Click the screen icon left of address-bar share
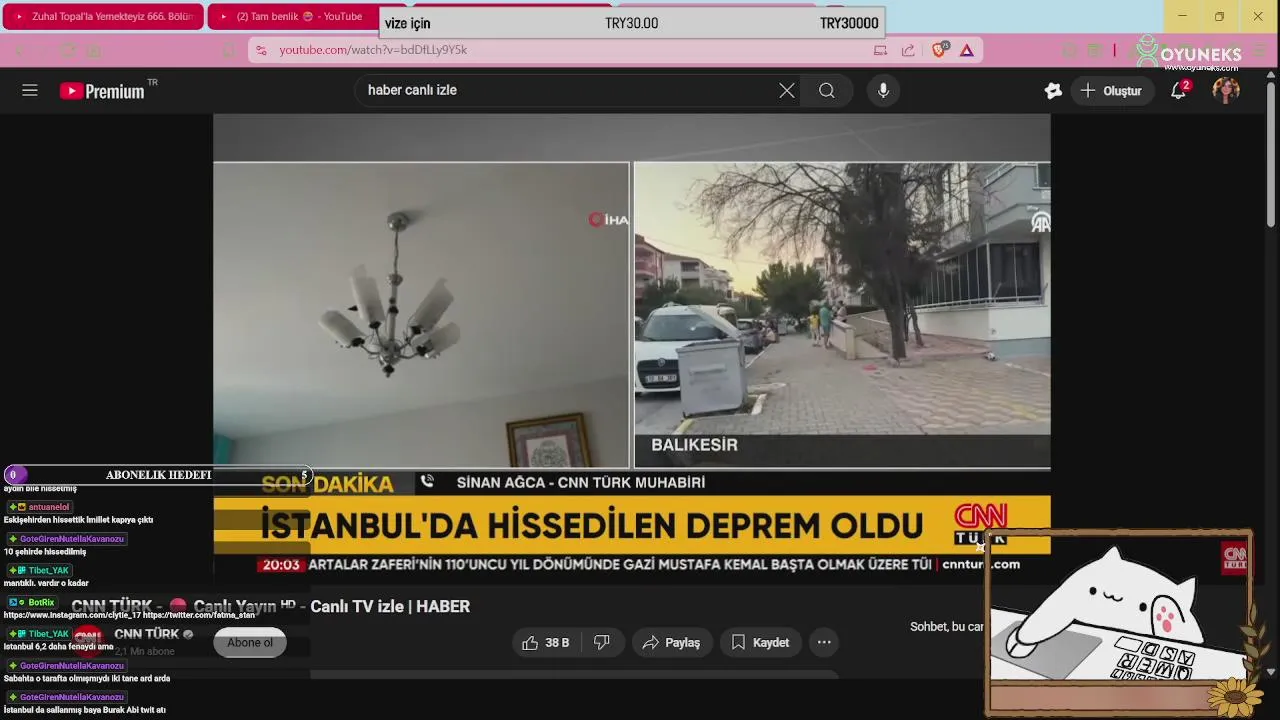This screenshot has height=720, width=1280. click(880, 50)
